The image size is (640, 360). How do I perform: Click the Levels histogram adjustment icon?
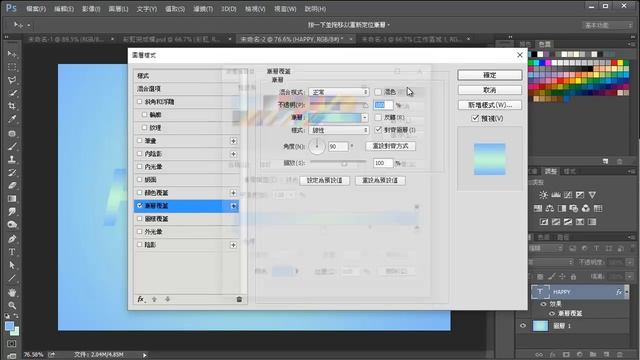556,195
